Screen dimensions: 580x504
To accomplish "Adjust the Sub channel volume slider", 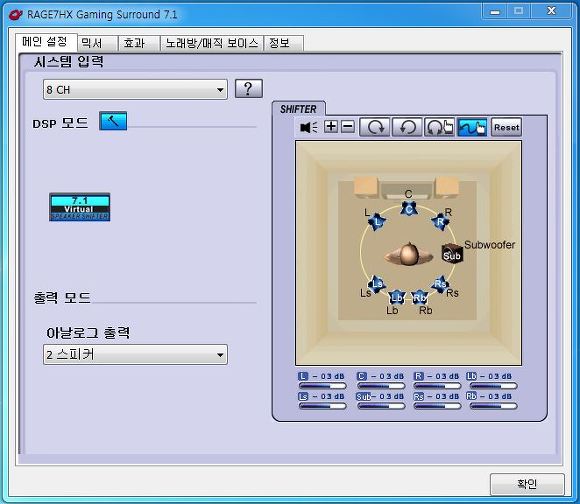I will (x=381, y=406).
